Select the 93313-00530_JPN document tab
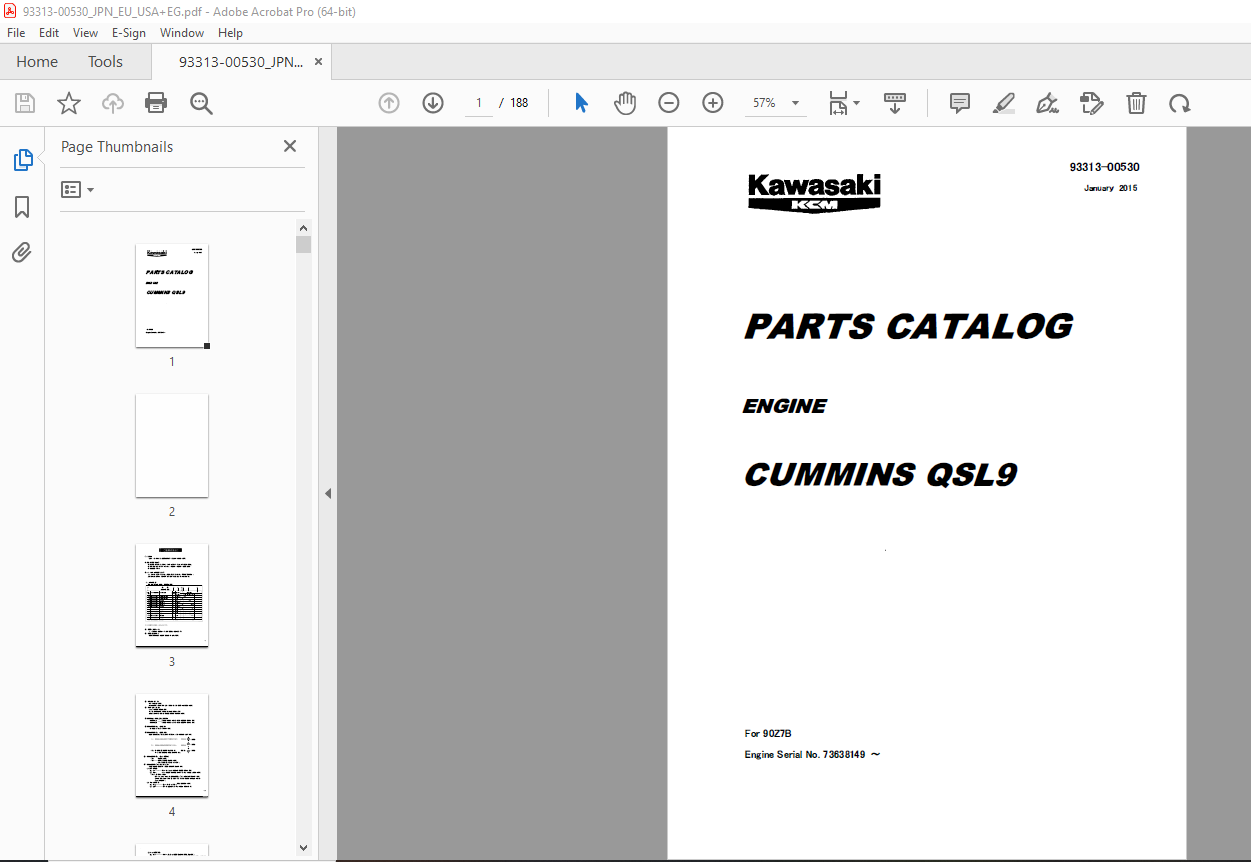The height and width of the screenshot is (862, 1251). pos(240,62)
